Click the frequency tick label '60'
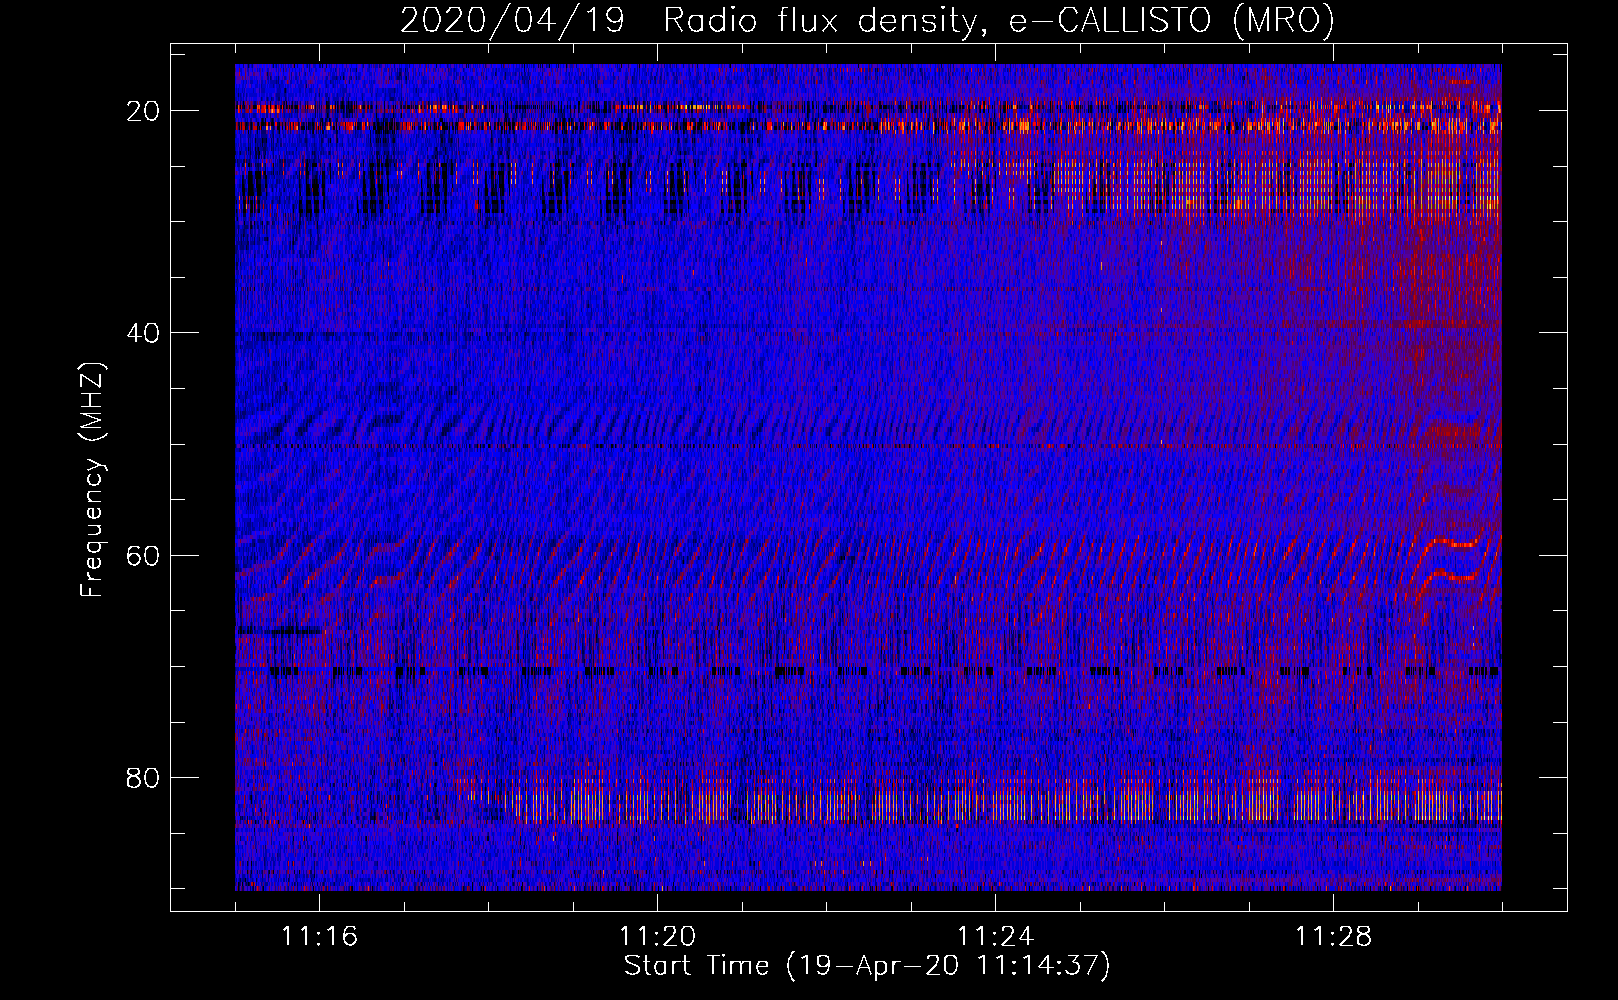The width and height of the screenshot is (1618, 1000). [143, 555]
